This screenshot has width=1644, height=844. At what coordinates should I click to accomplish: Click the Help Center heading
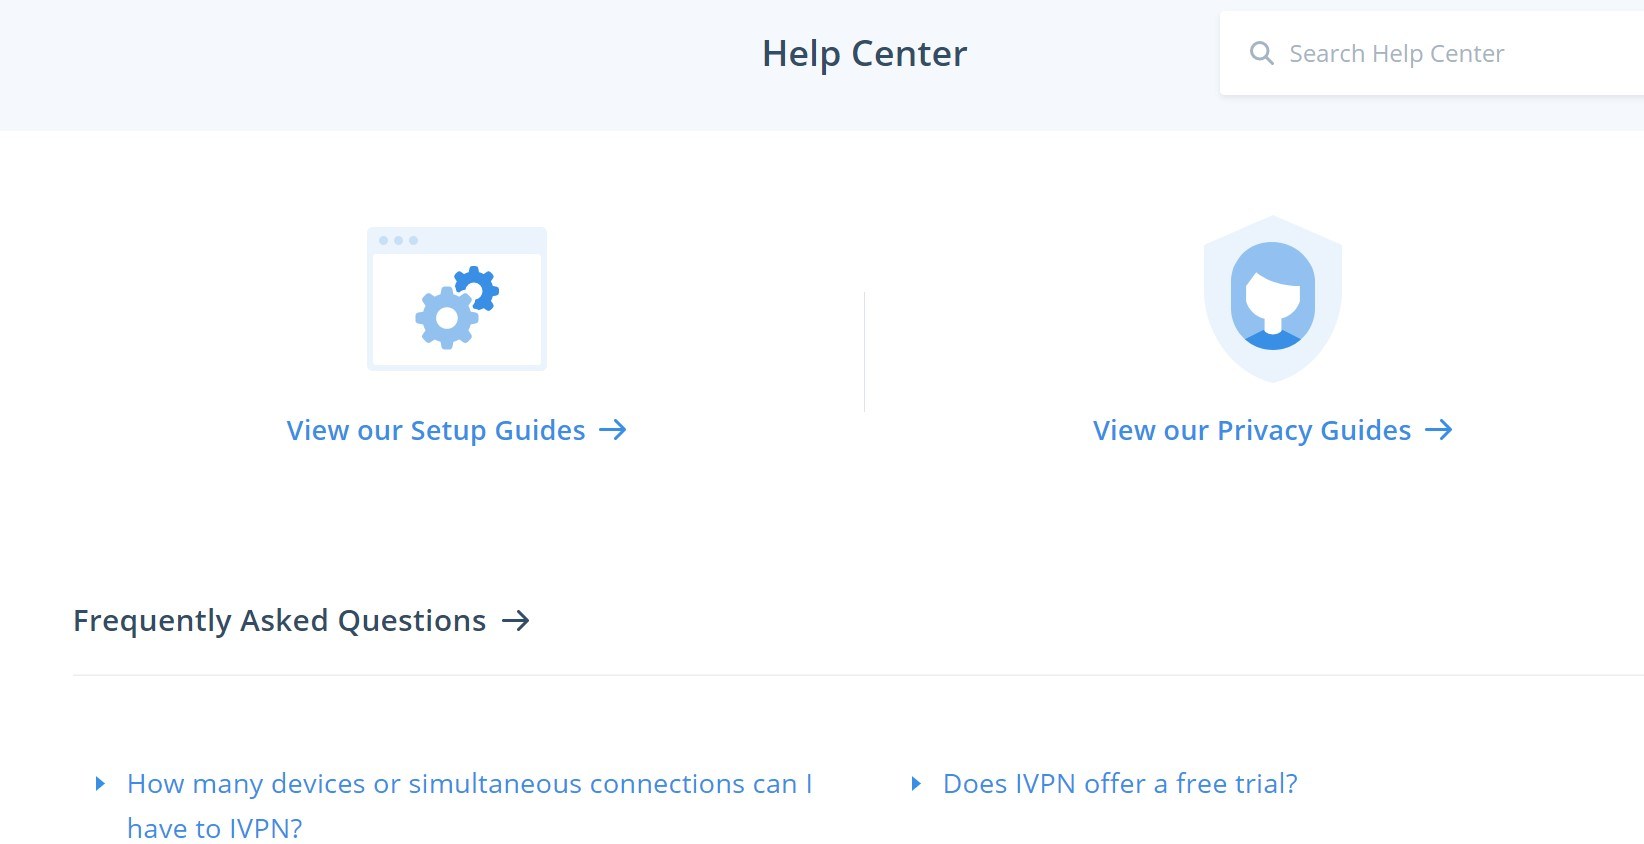pyautogui.click(x=864, y=52)
